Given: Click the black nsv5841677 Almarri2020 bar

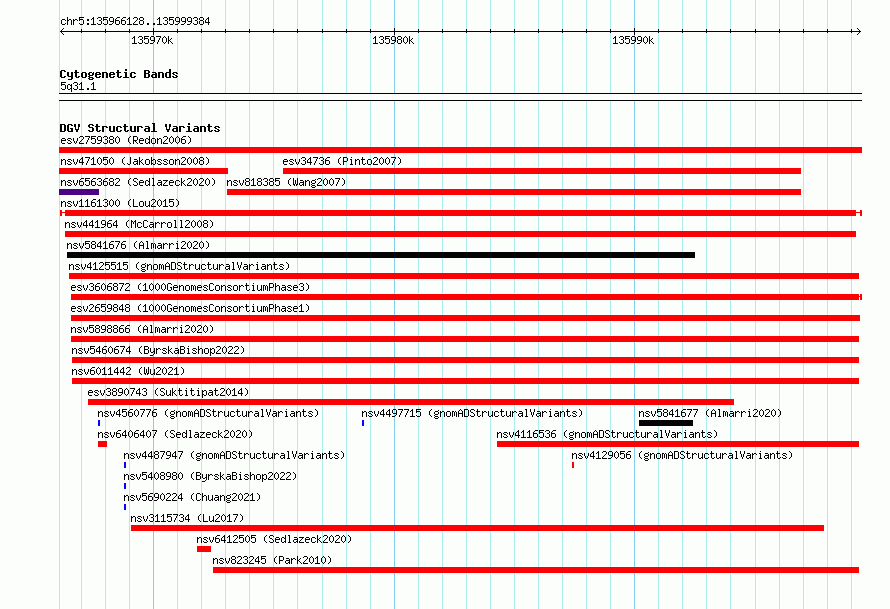Looking at the screenshot, I should pos(666,423).
